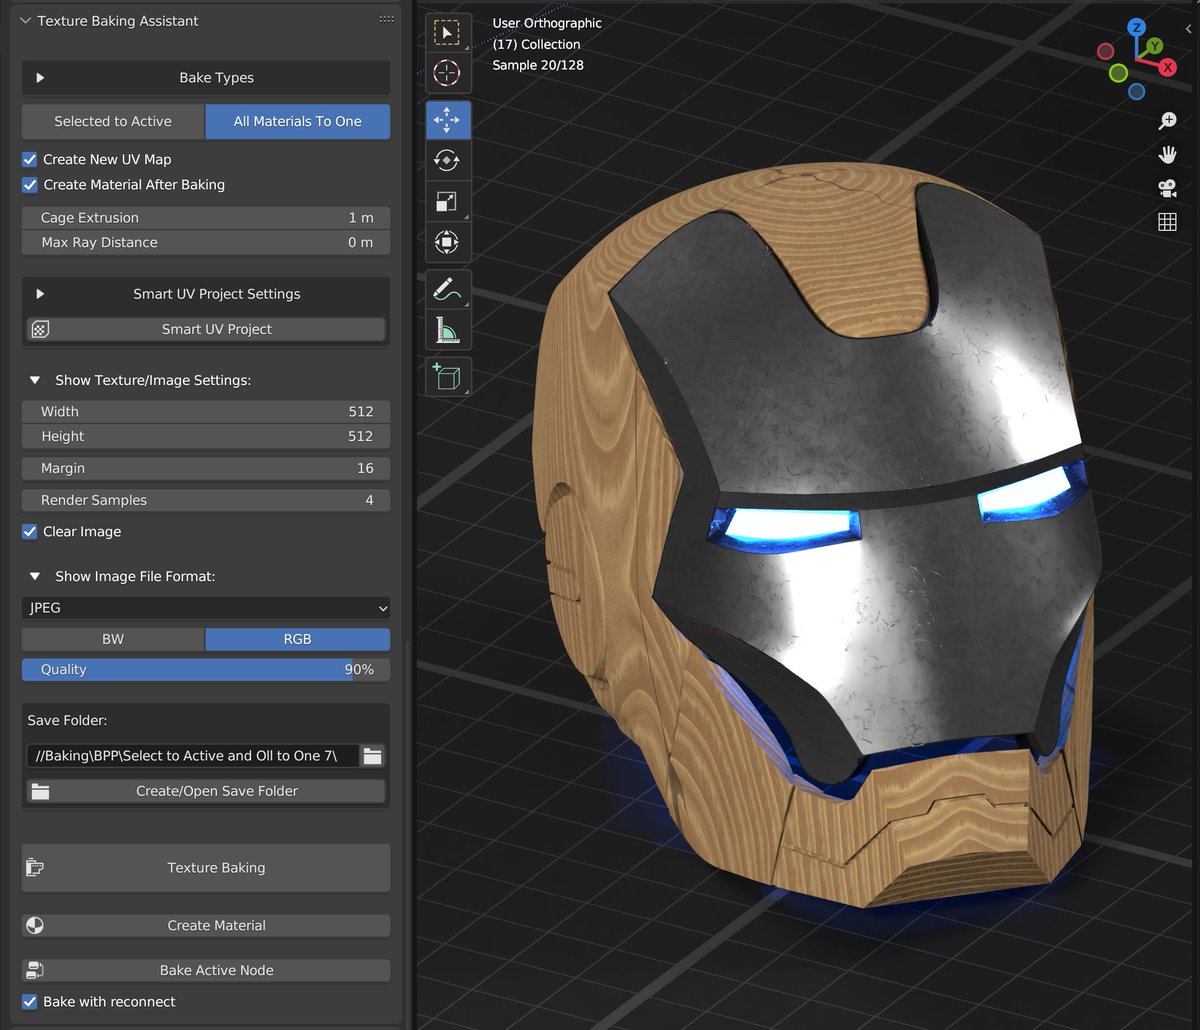Click the Height 512 field
The height and width of the screenshot is (1030, 1200).
[x=206, y=436]
